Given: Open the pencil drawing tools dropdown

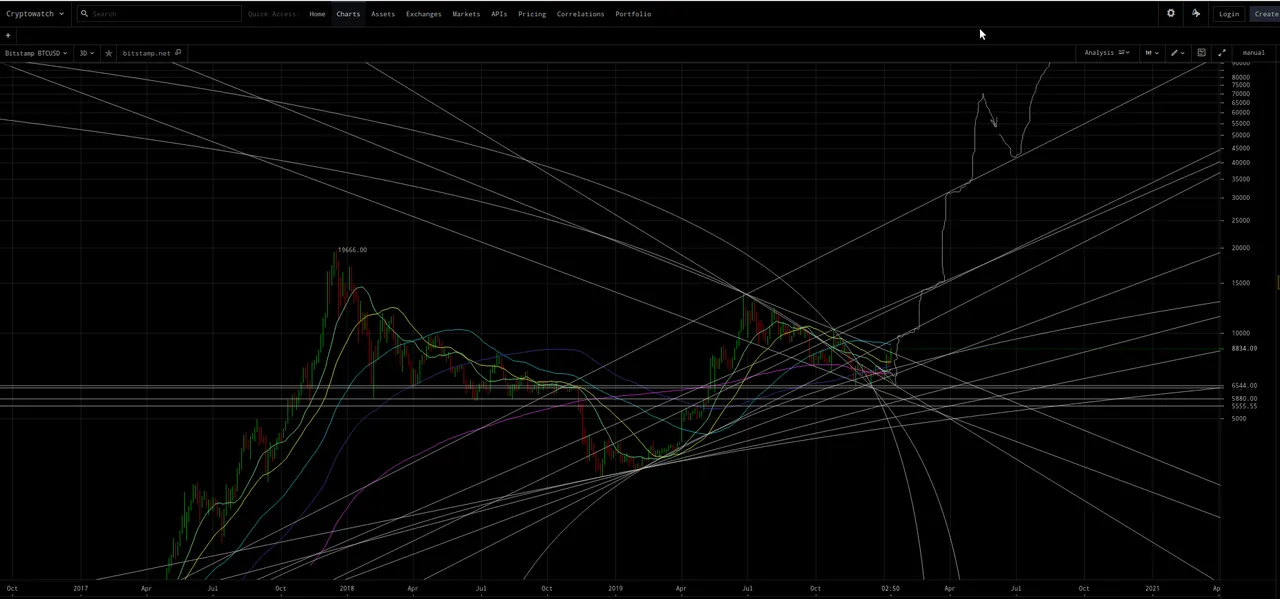Looking at the screenshot, I should point(1177,53).
